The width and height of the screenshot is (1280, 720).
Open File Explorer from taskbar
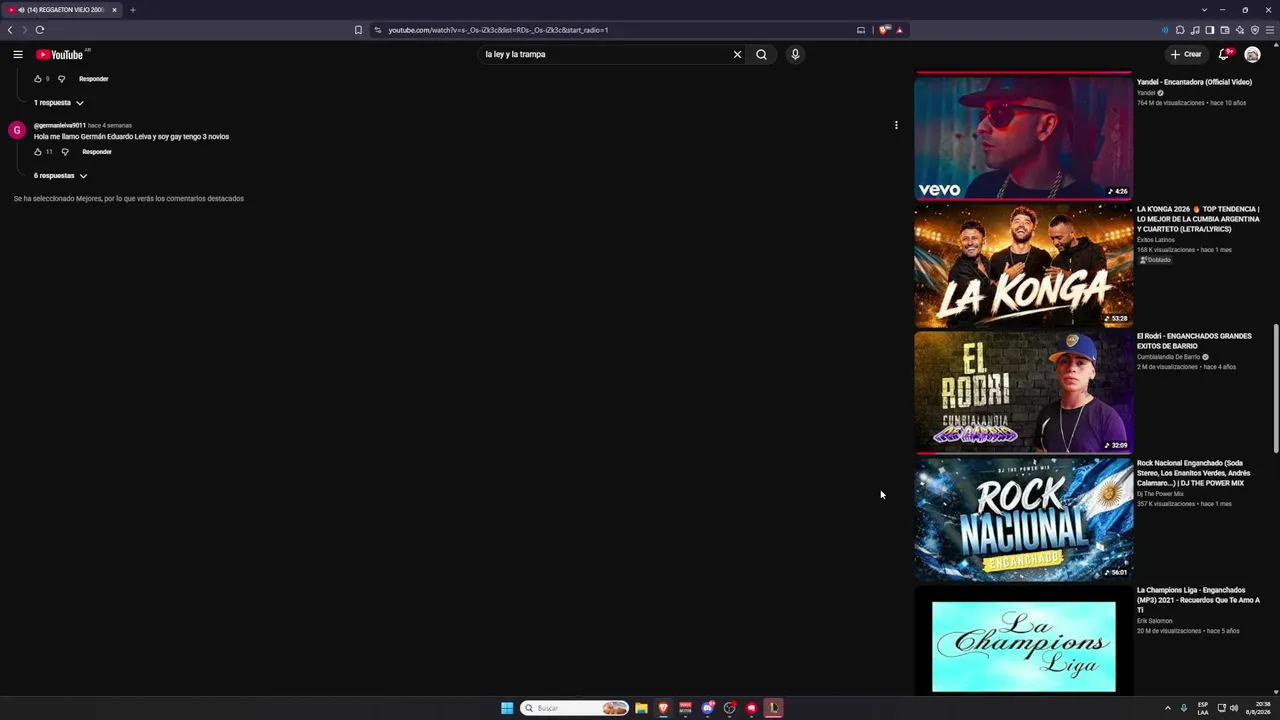(641, 708)
